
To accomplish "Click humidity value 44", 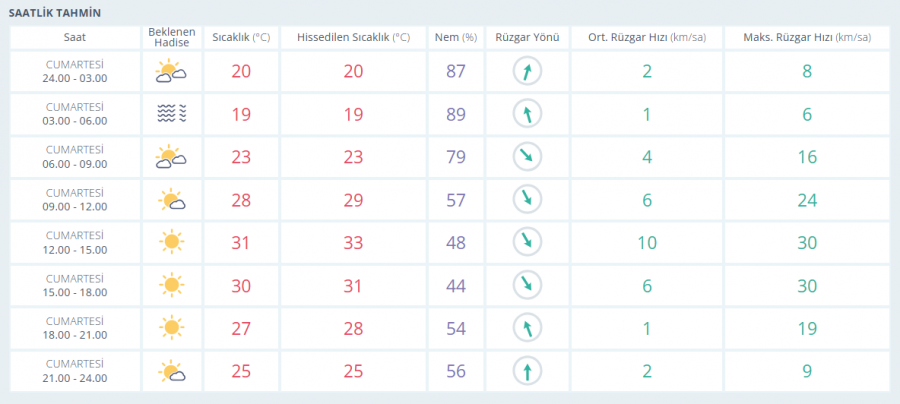I will [456, 286].
